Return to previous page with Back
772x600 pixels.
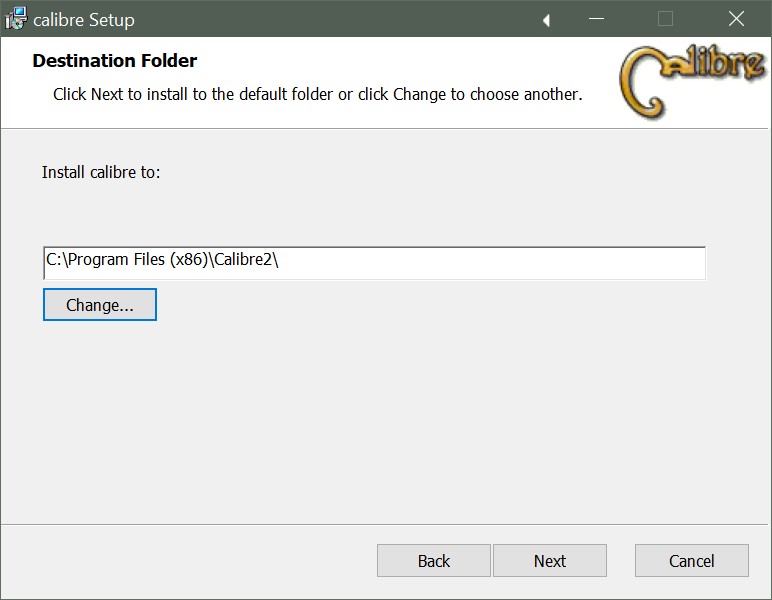click(433, 561)
